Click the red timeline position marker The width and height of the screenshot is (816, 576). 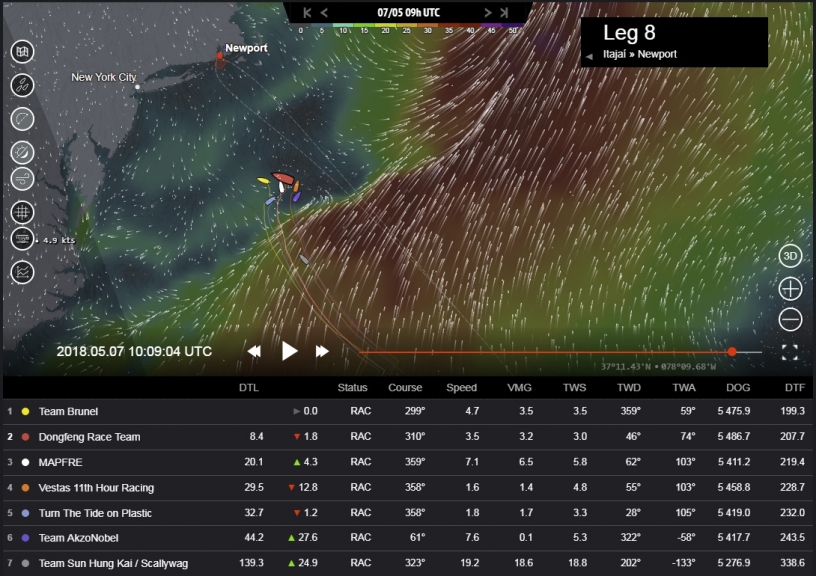732,352
